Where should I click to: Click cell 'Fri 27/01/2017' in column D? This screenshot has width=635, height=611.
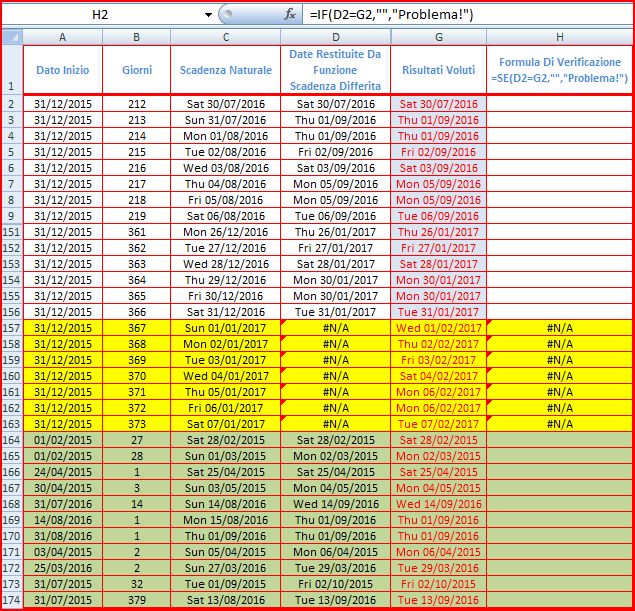point(336,248)
